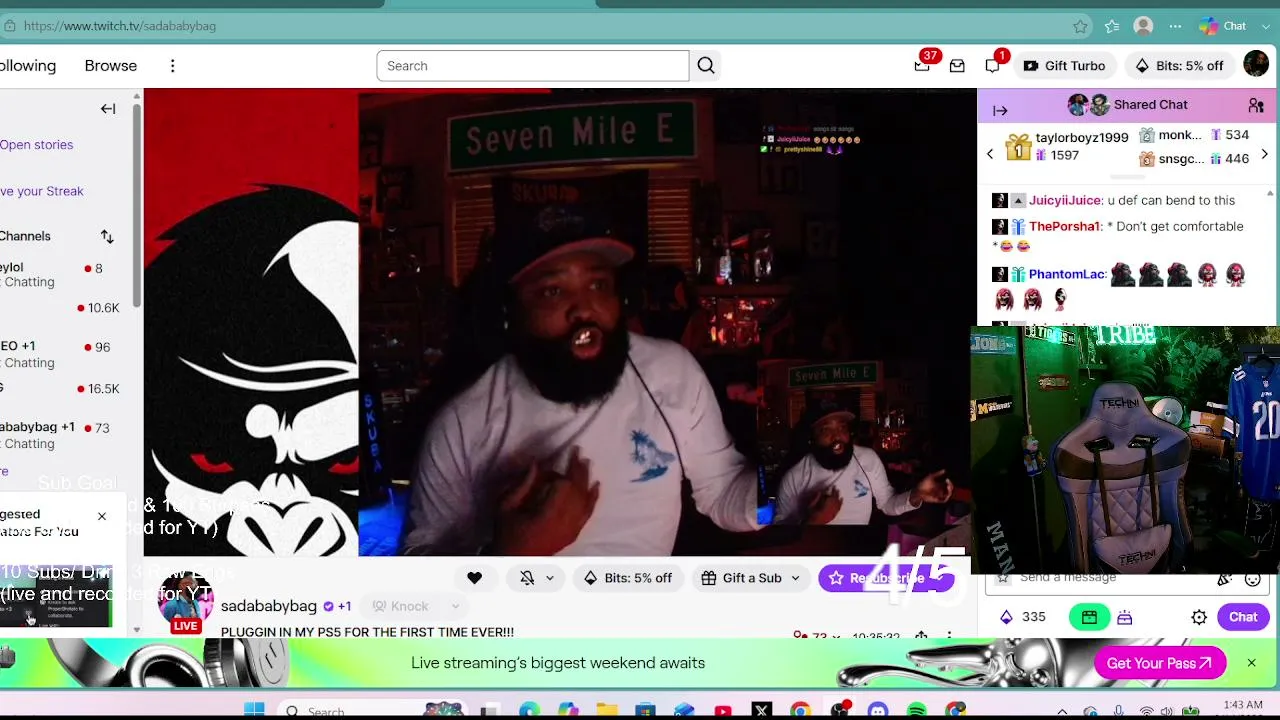Open the green channel points rewards icon
This screenshot has height=720, width=1280.
1089,618
